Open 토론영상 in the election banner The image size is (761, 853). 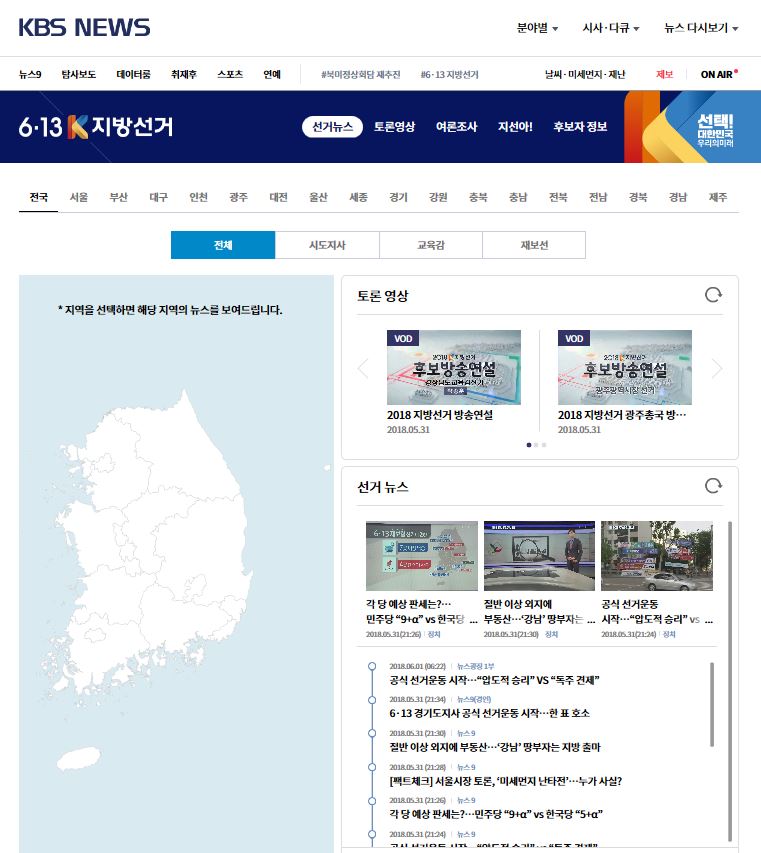point(394,127)
